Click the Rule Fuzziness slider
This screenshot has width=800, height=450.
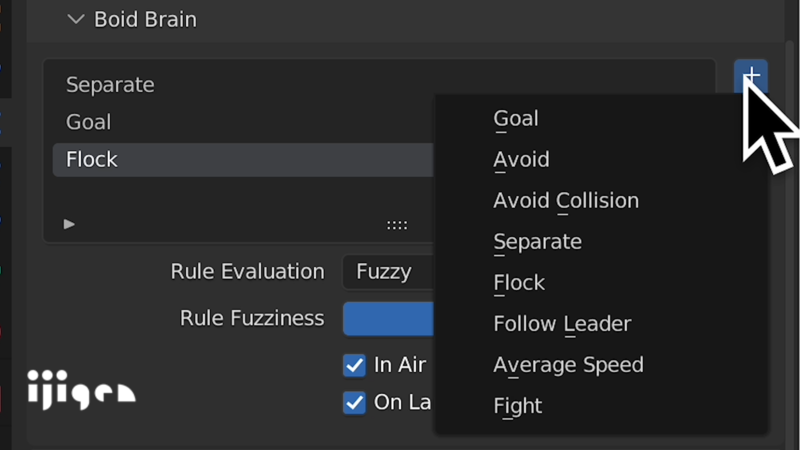point(389,318)
